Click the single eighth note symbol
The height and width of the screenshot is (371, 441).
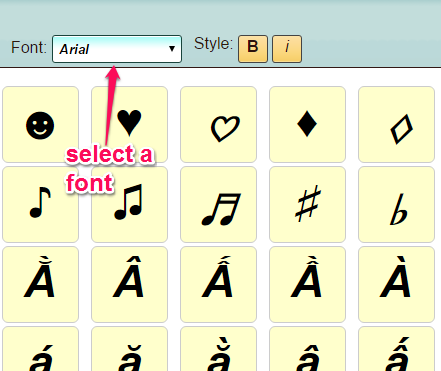[40, 205]
